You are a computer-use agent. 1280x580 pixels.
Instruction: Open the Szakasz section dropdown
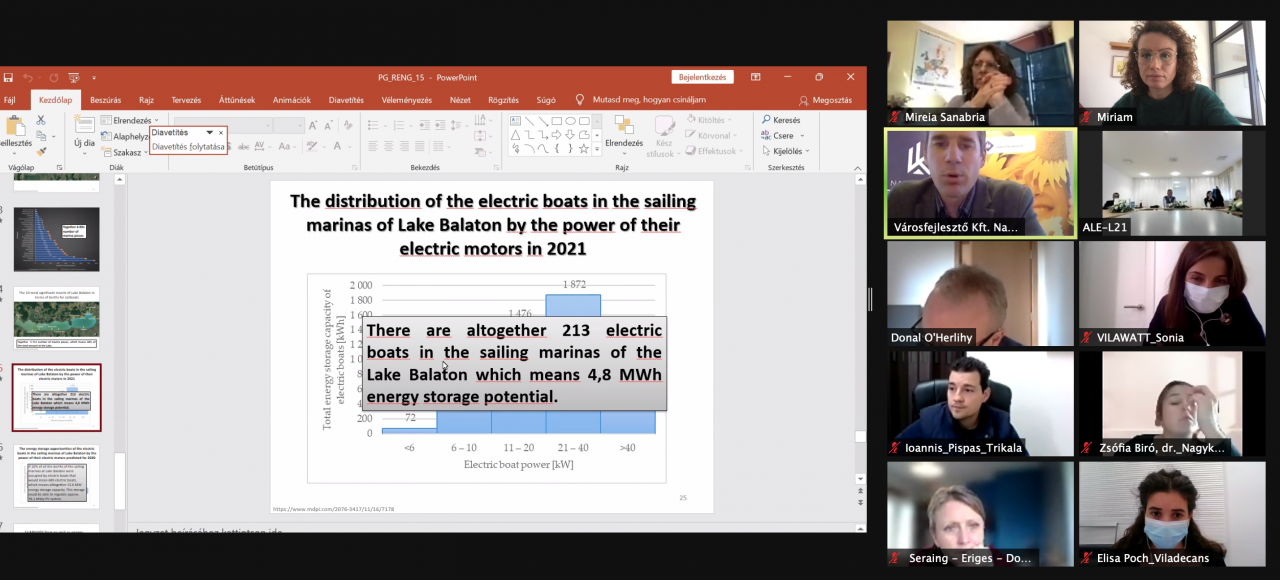click(126, 153)
